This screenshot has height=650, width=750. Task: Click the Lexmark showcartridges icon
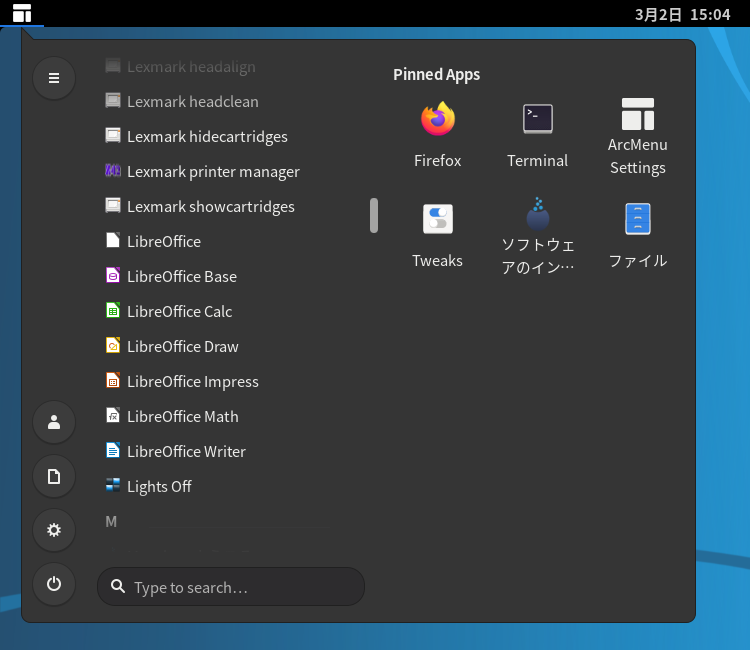pos(113,206)
